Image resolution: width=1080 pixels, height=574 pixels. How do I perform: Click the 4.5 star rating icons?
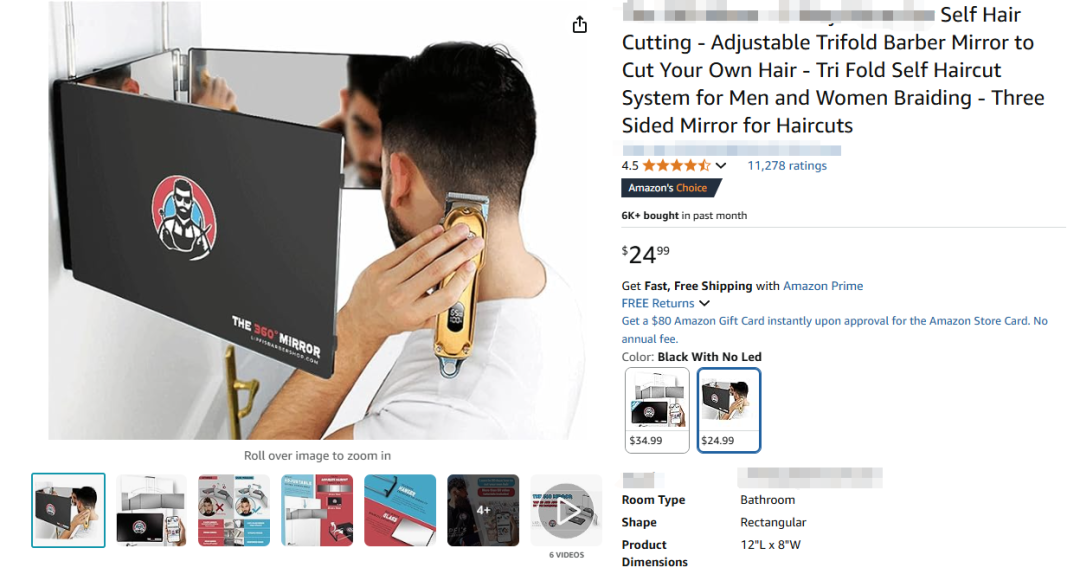point(676,165)
